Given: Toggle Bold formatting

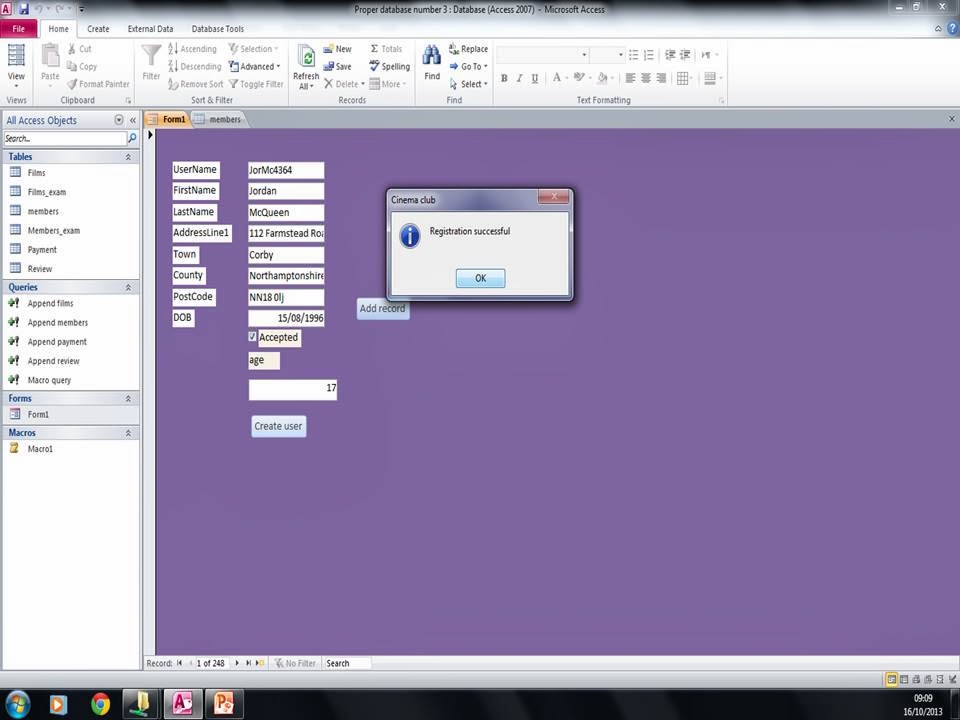Looking at the screenshot, I should click(504, 78).
